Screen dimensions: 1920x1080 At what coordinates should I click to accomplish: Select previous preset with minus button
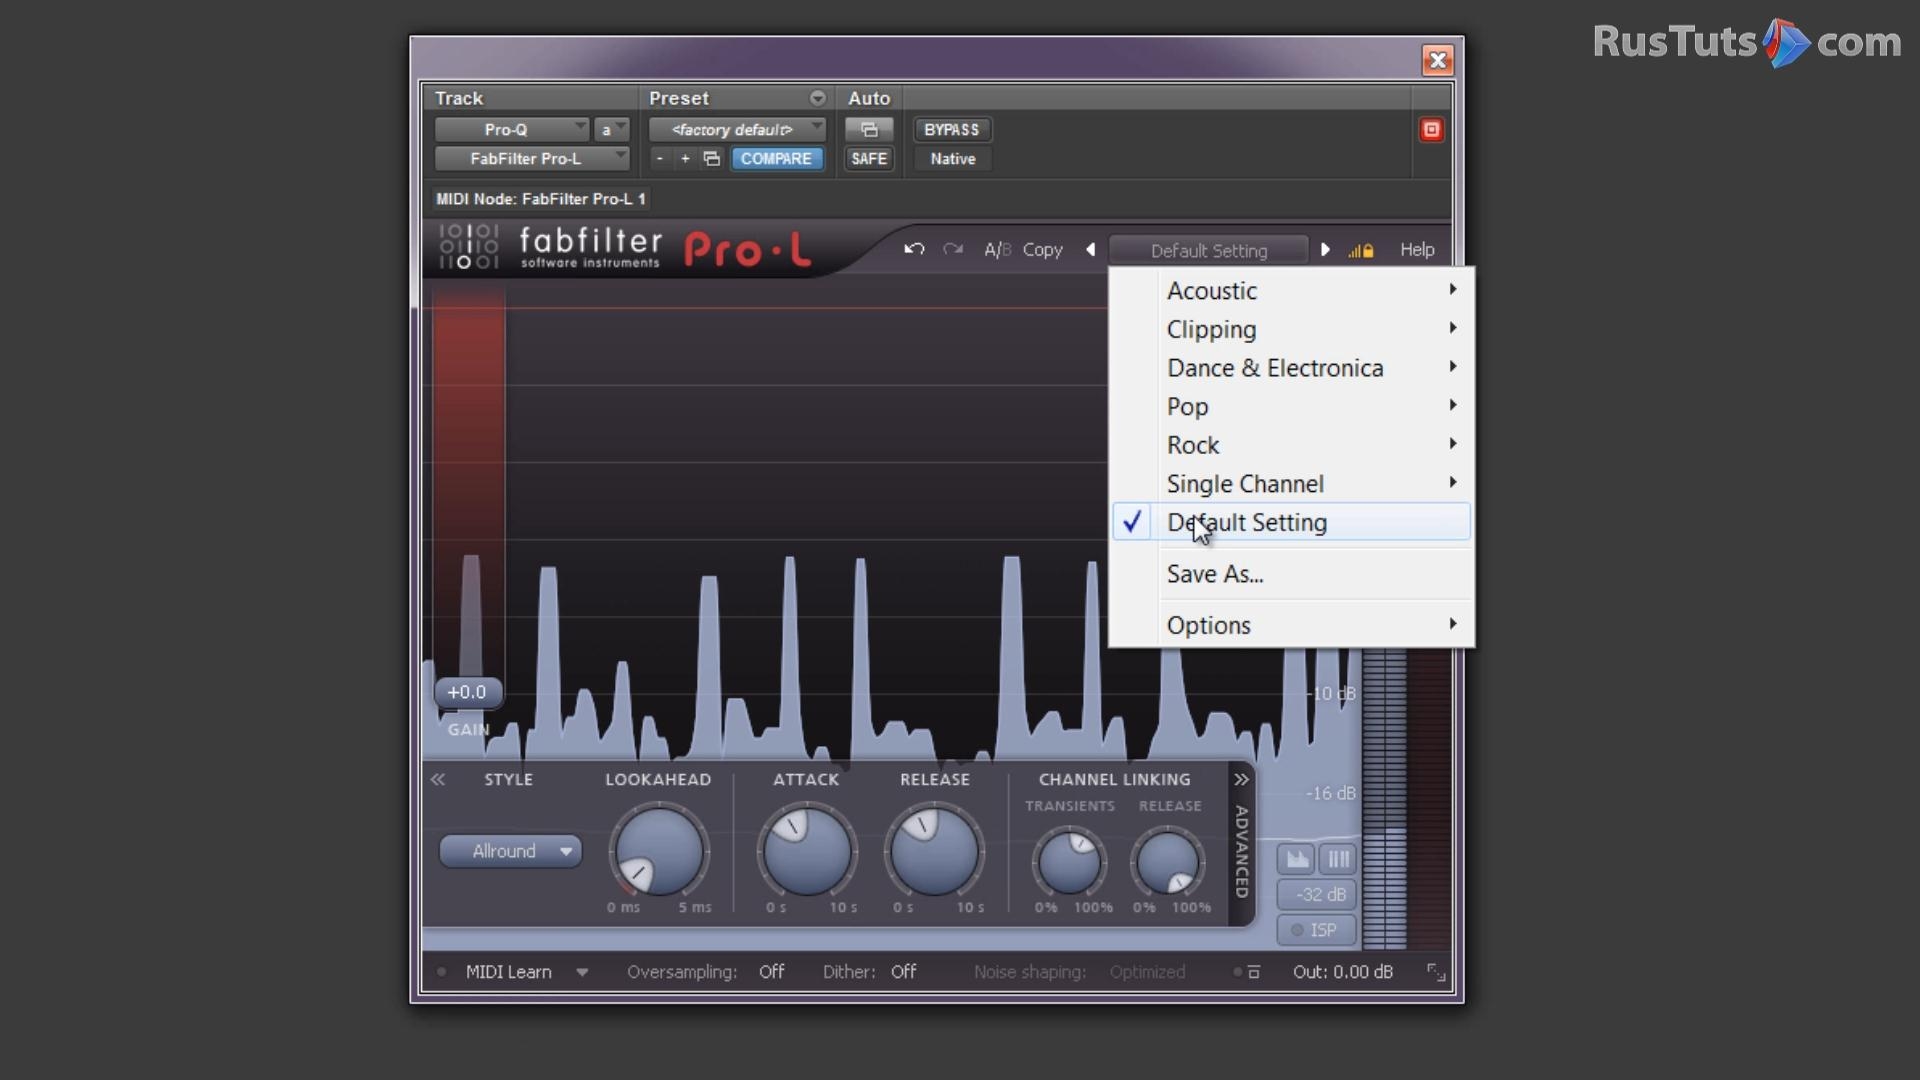click(x=659, y=159)
